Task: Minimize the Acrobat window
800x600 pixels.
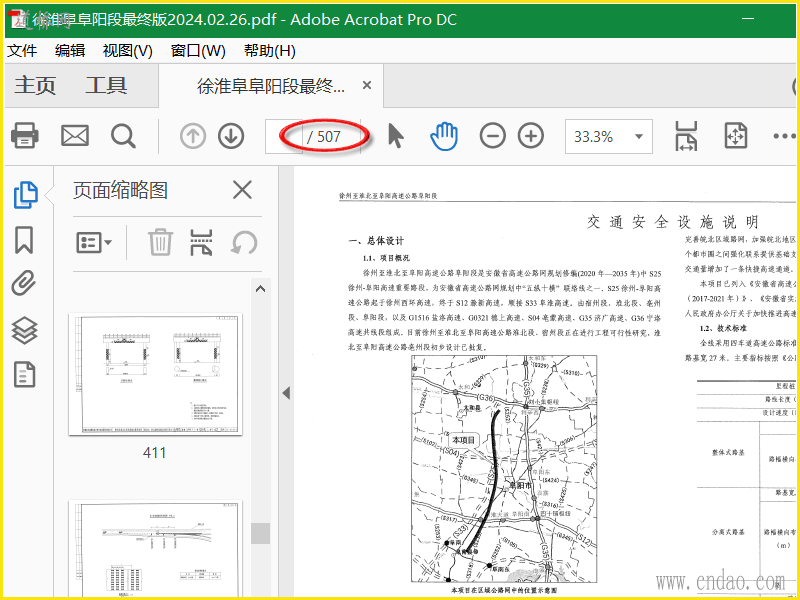Action: click(748, 19)
